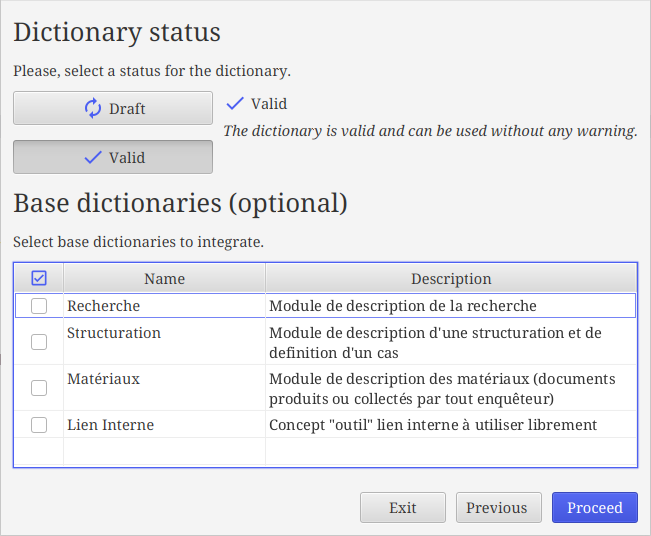This screenshot has width=651, height=536.
Task: Set dictionary status to Valid button
Action: 113,157
